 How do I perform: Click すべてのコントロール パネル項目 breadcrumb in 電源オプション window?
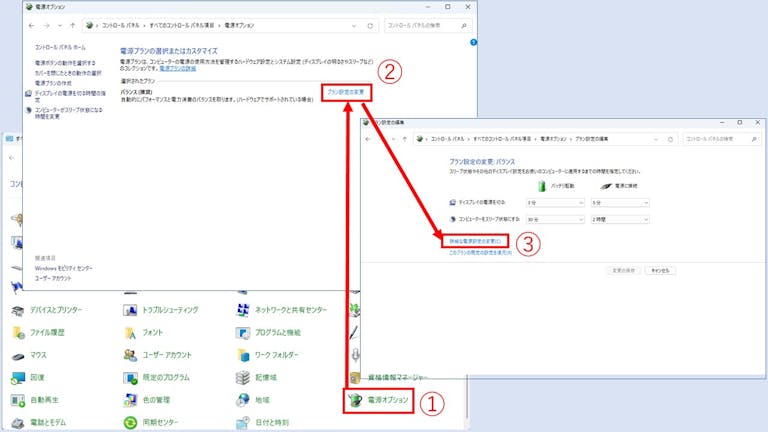(x=182, y=25)
